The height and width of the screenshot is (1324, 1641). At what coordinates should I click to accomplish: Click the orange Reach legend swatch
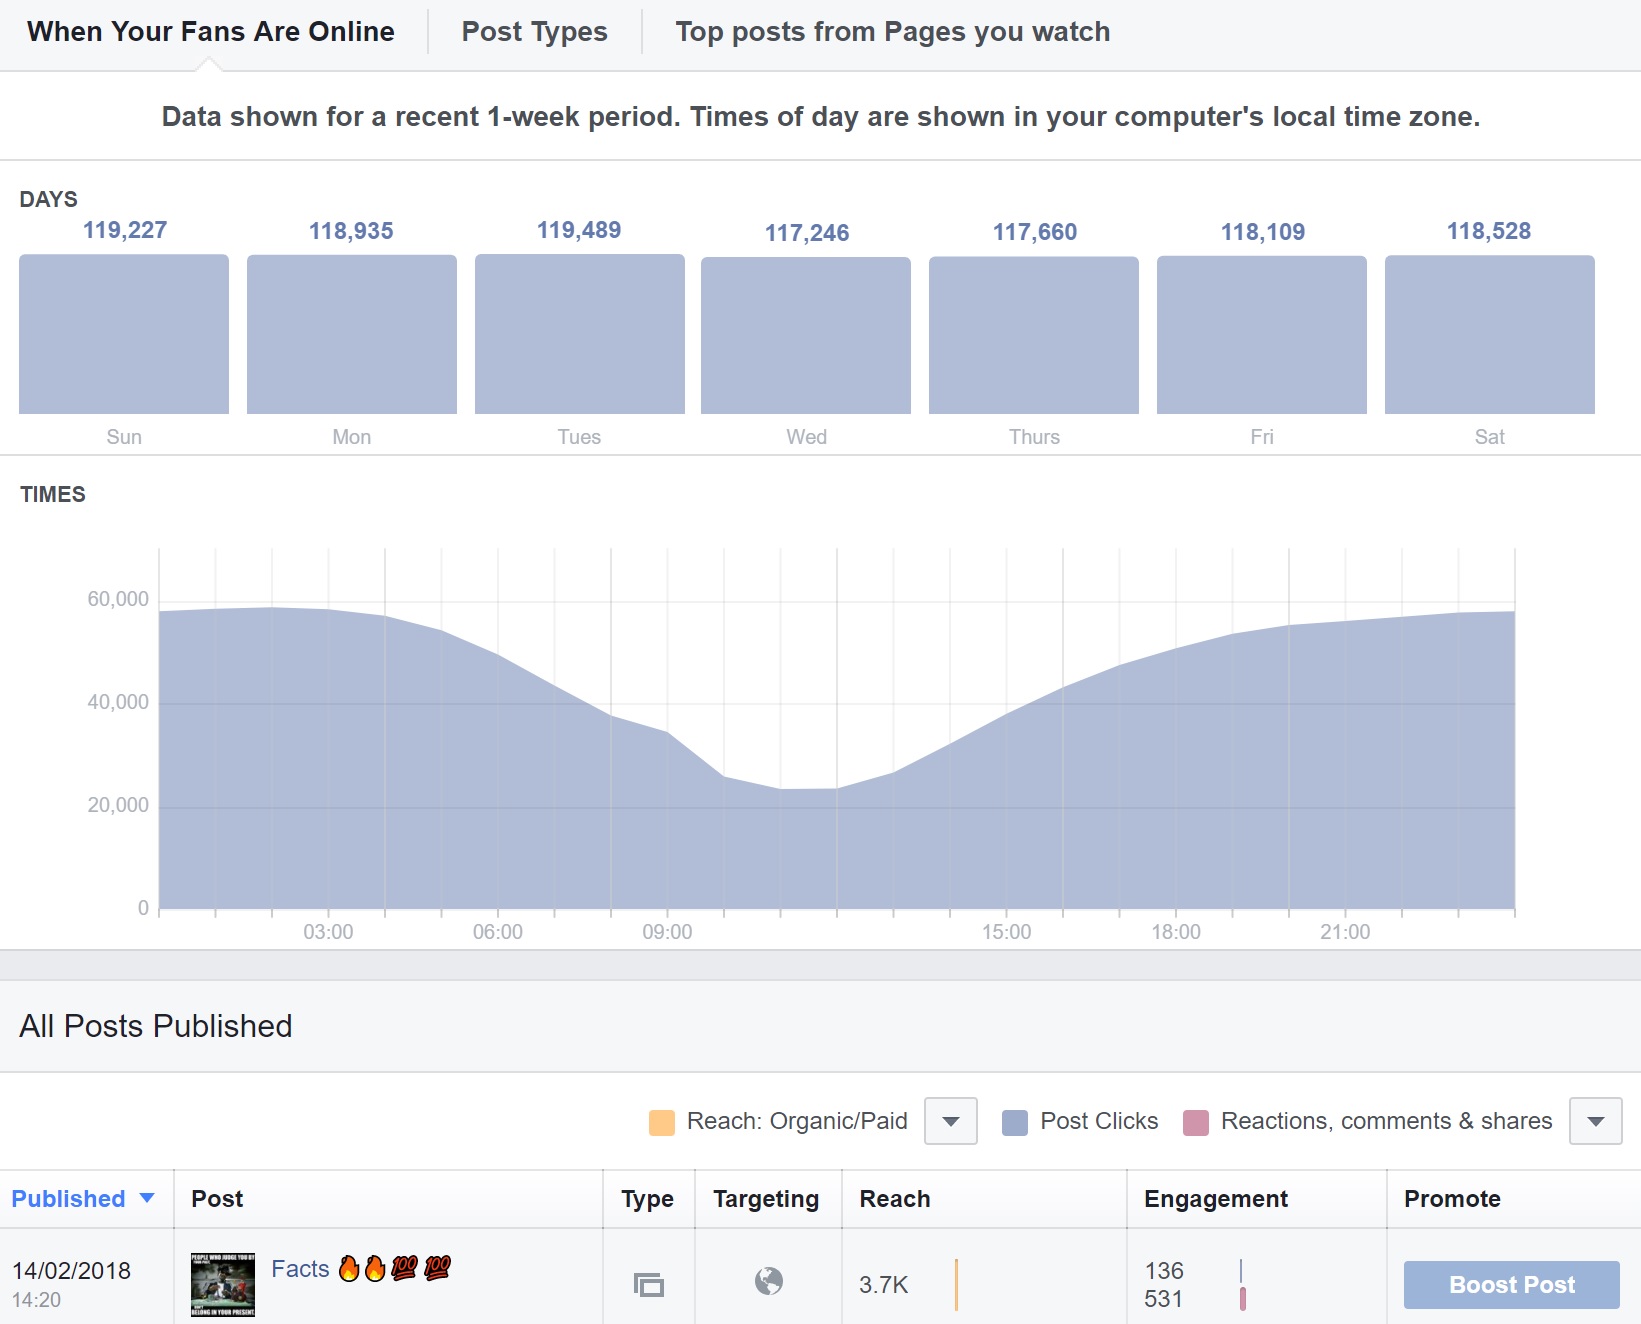662,1122
